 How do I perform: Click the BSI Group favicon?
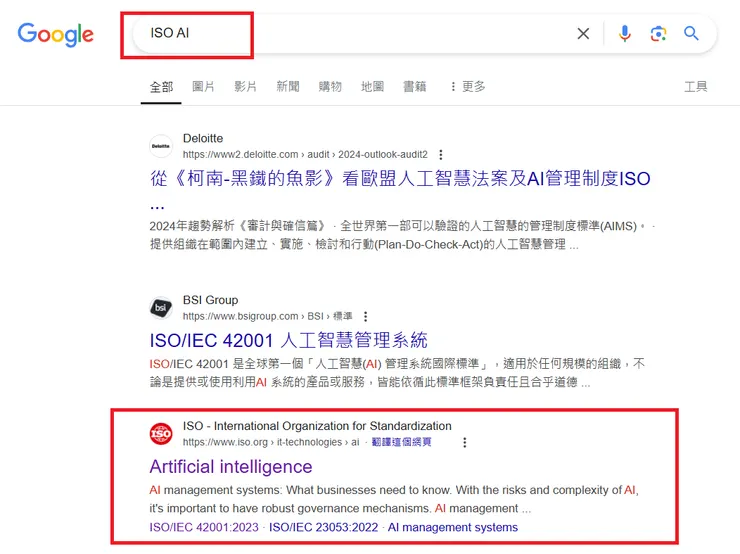(161, 308)
